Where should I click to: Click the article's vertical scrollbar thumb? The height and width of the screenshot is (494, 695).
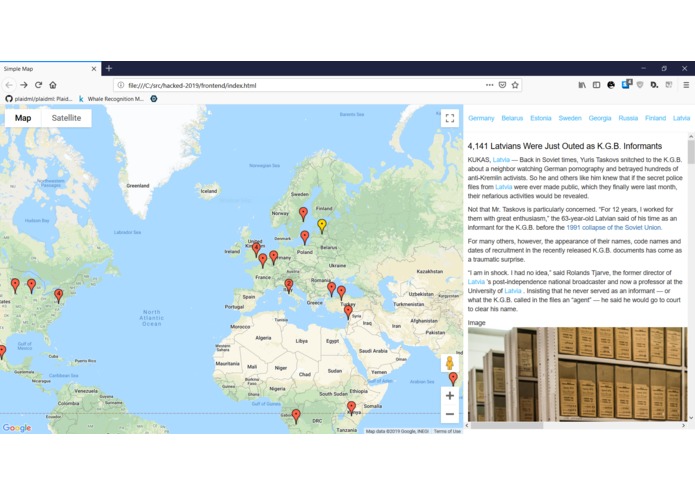pyautogui.click(x=691, y=152)
